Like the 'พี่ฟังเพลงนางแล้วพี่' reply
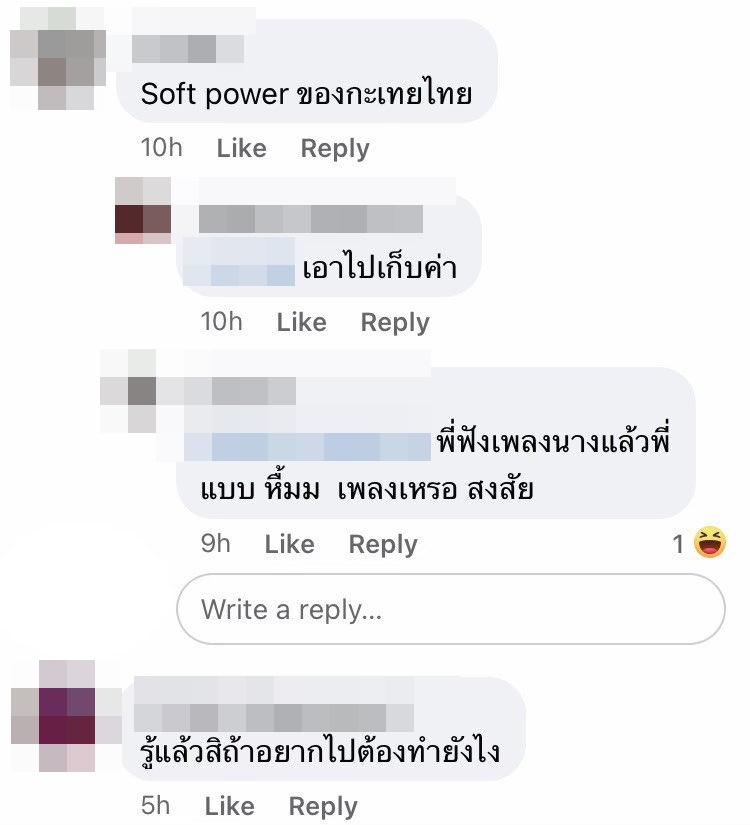Screen dimensions: 750x825 [x=289, y=544]
